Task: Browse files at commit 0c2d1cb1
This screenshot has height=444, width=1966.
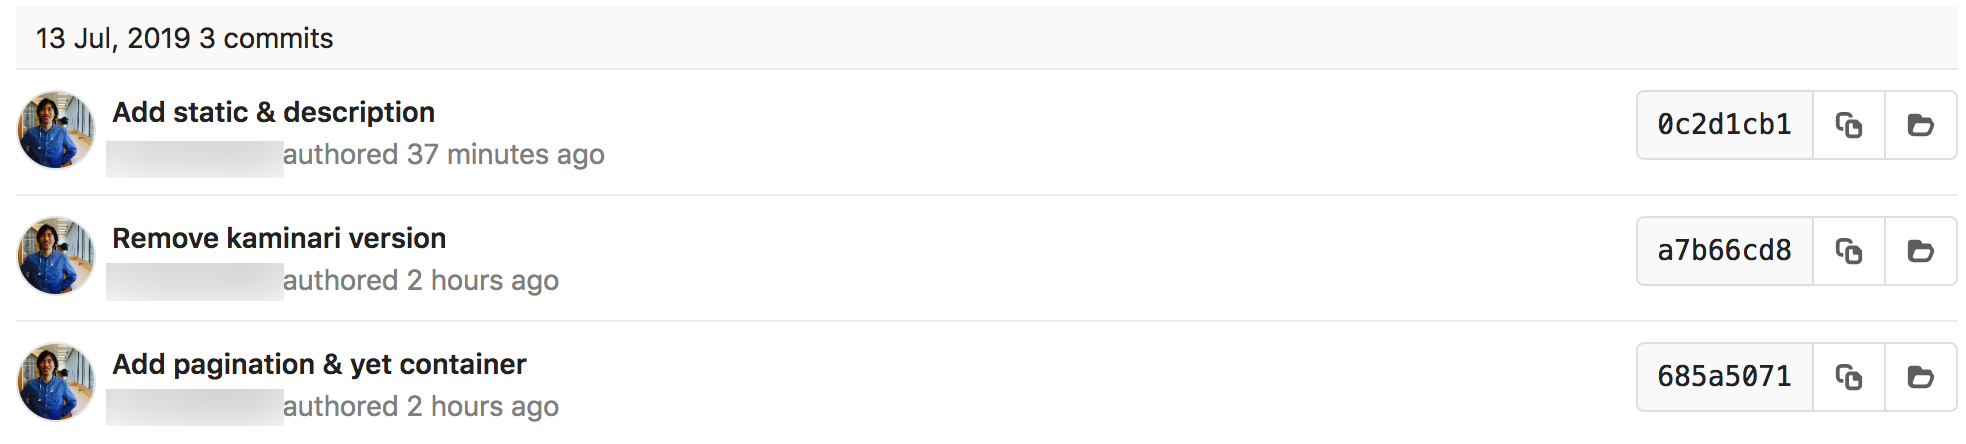Action: [1920, 125]
